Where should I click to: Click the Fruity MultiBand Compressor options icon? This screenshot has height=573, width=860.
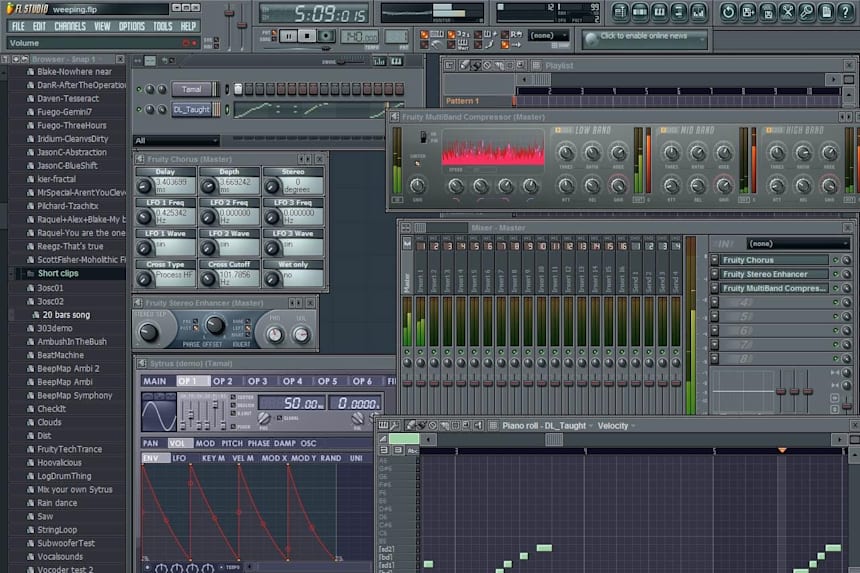coord(394,116)
